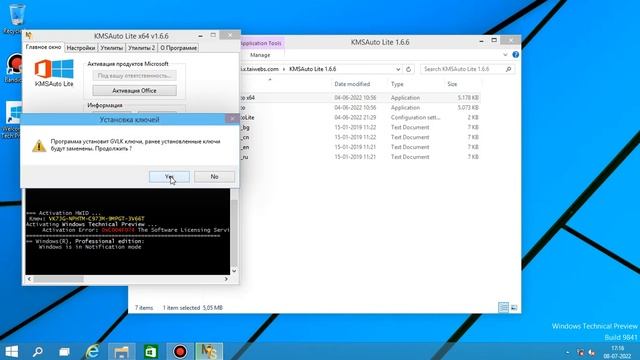The width and height of the screenshot is (640, 360).
Task: Click the taskbar clock and date
Action: [617, 352]
